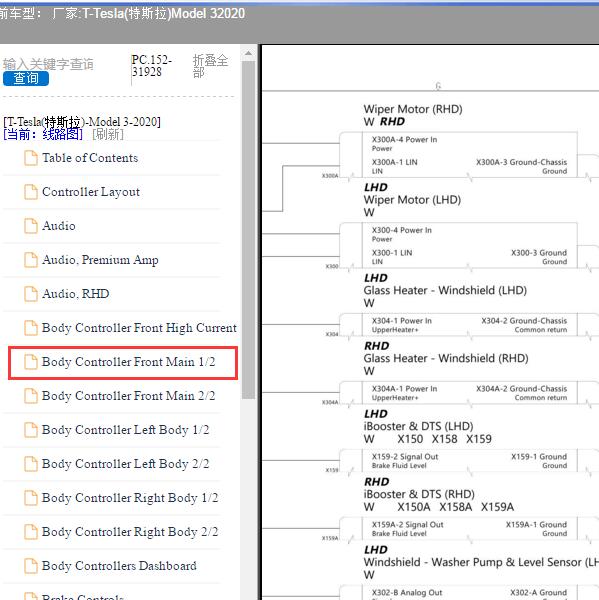The height and width of the screenshot is (600, 599).
Task: Click the Wiper Motor (LHD) title
Action: coord(412,200)
